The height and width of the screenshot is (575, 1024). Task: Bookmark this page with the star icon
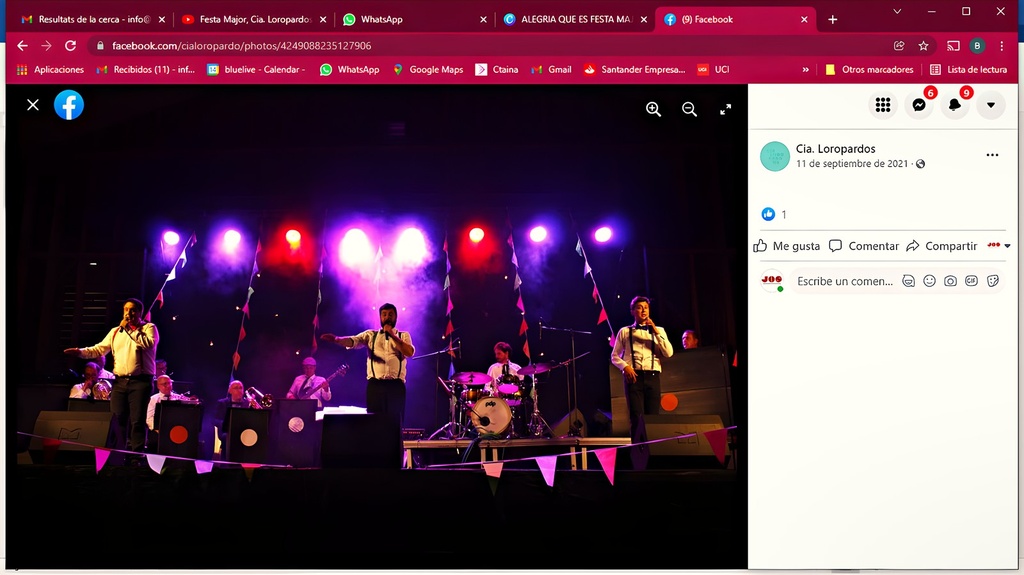pos(923,46)
